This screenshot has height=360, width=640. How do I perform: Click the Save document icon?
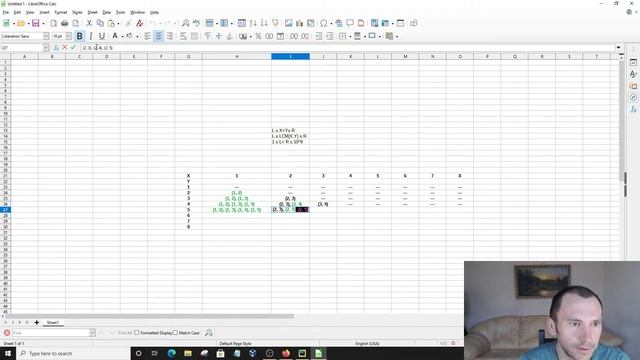[36, 23]
